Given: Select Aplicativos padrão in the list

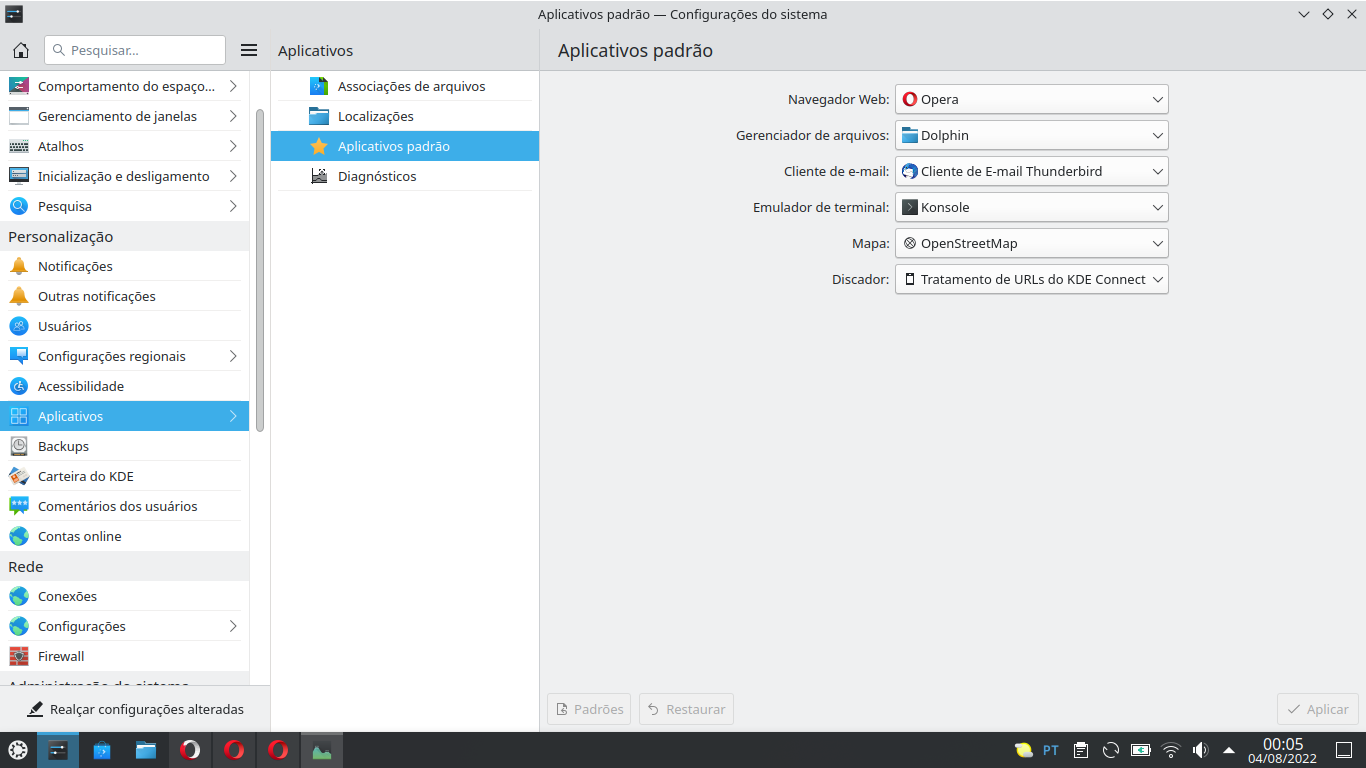Looking at the screenshot, I should click(x=405, y=146).
